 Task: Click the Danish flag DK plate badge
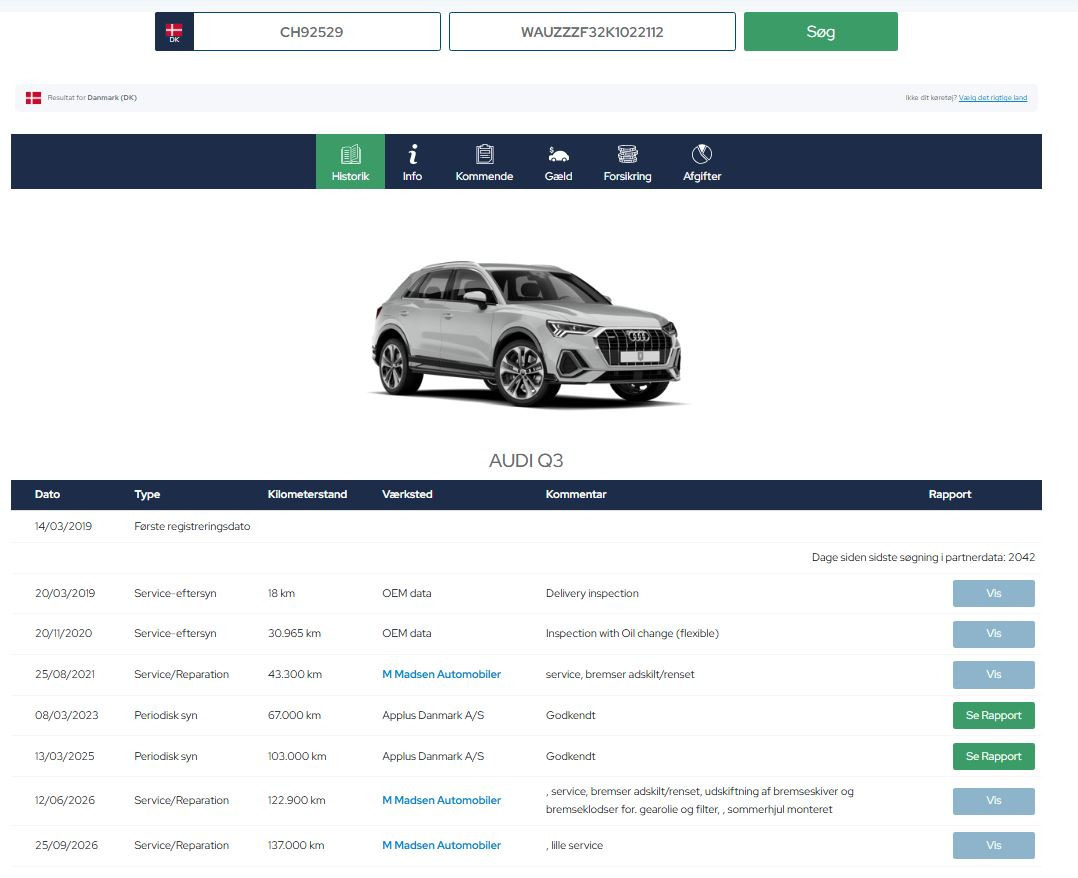pos(174,32)
